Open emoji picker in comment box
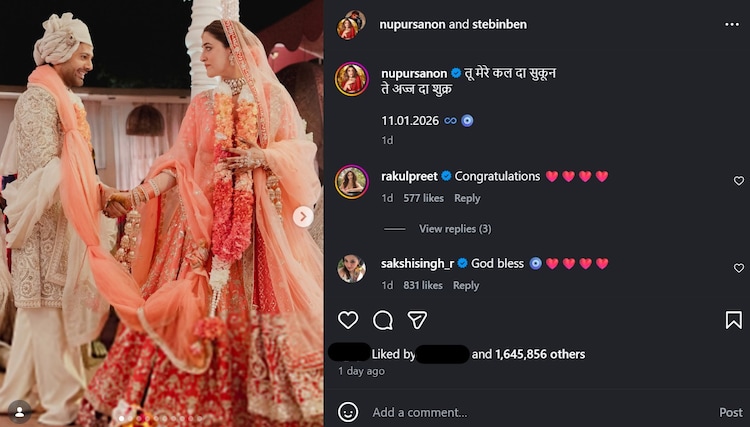Image resolution: width=750 pixels, height=427 pixels. [348, 412]
